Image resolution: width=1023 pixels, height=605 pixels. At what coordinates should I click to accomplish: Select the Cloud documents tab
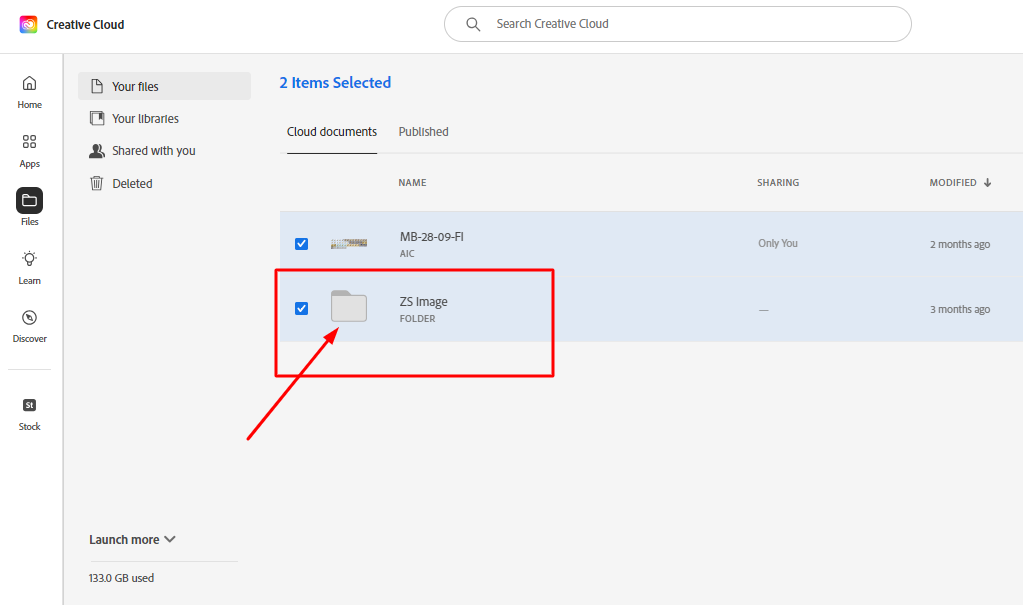(332, 132)
